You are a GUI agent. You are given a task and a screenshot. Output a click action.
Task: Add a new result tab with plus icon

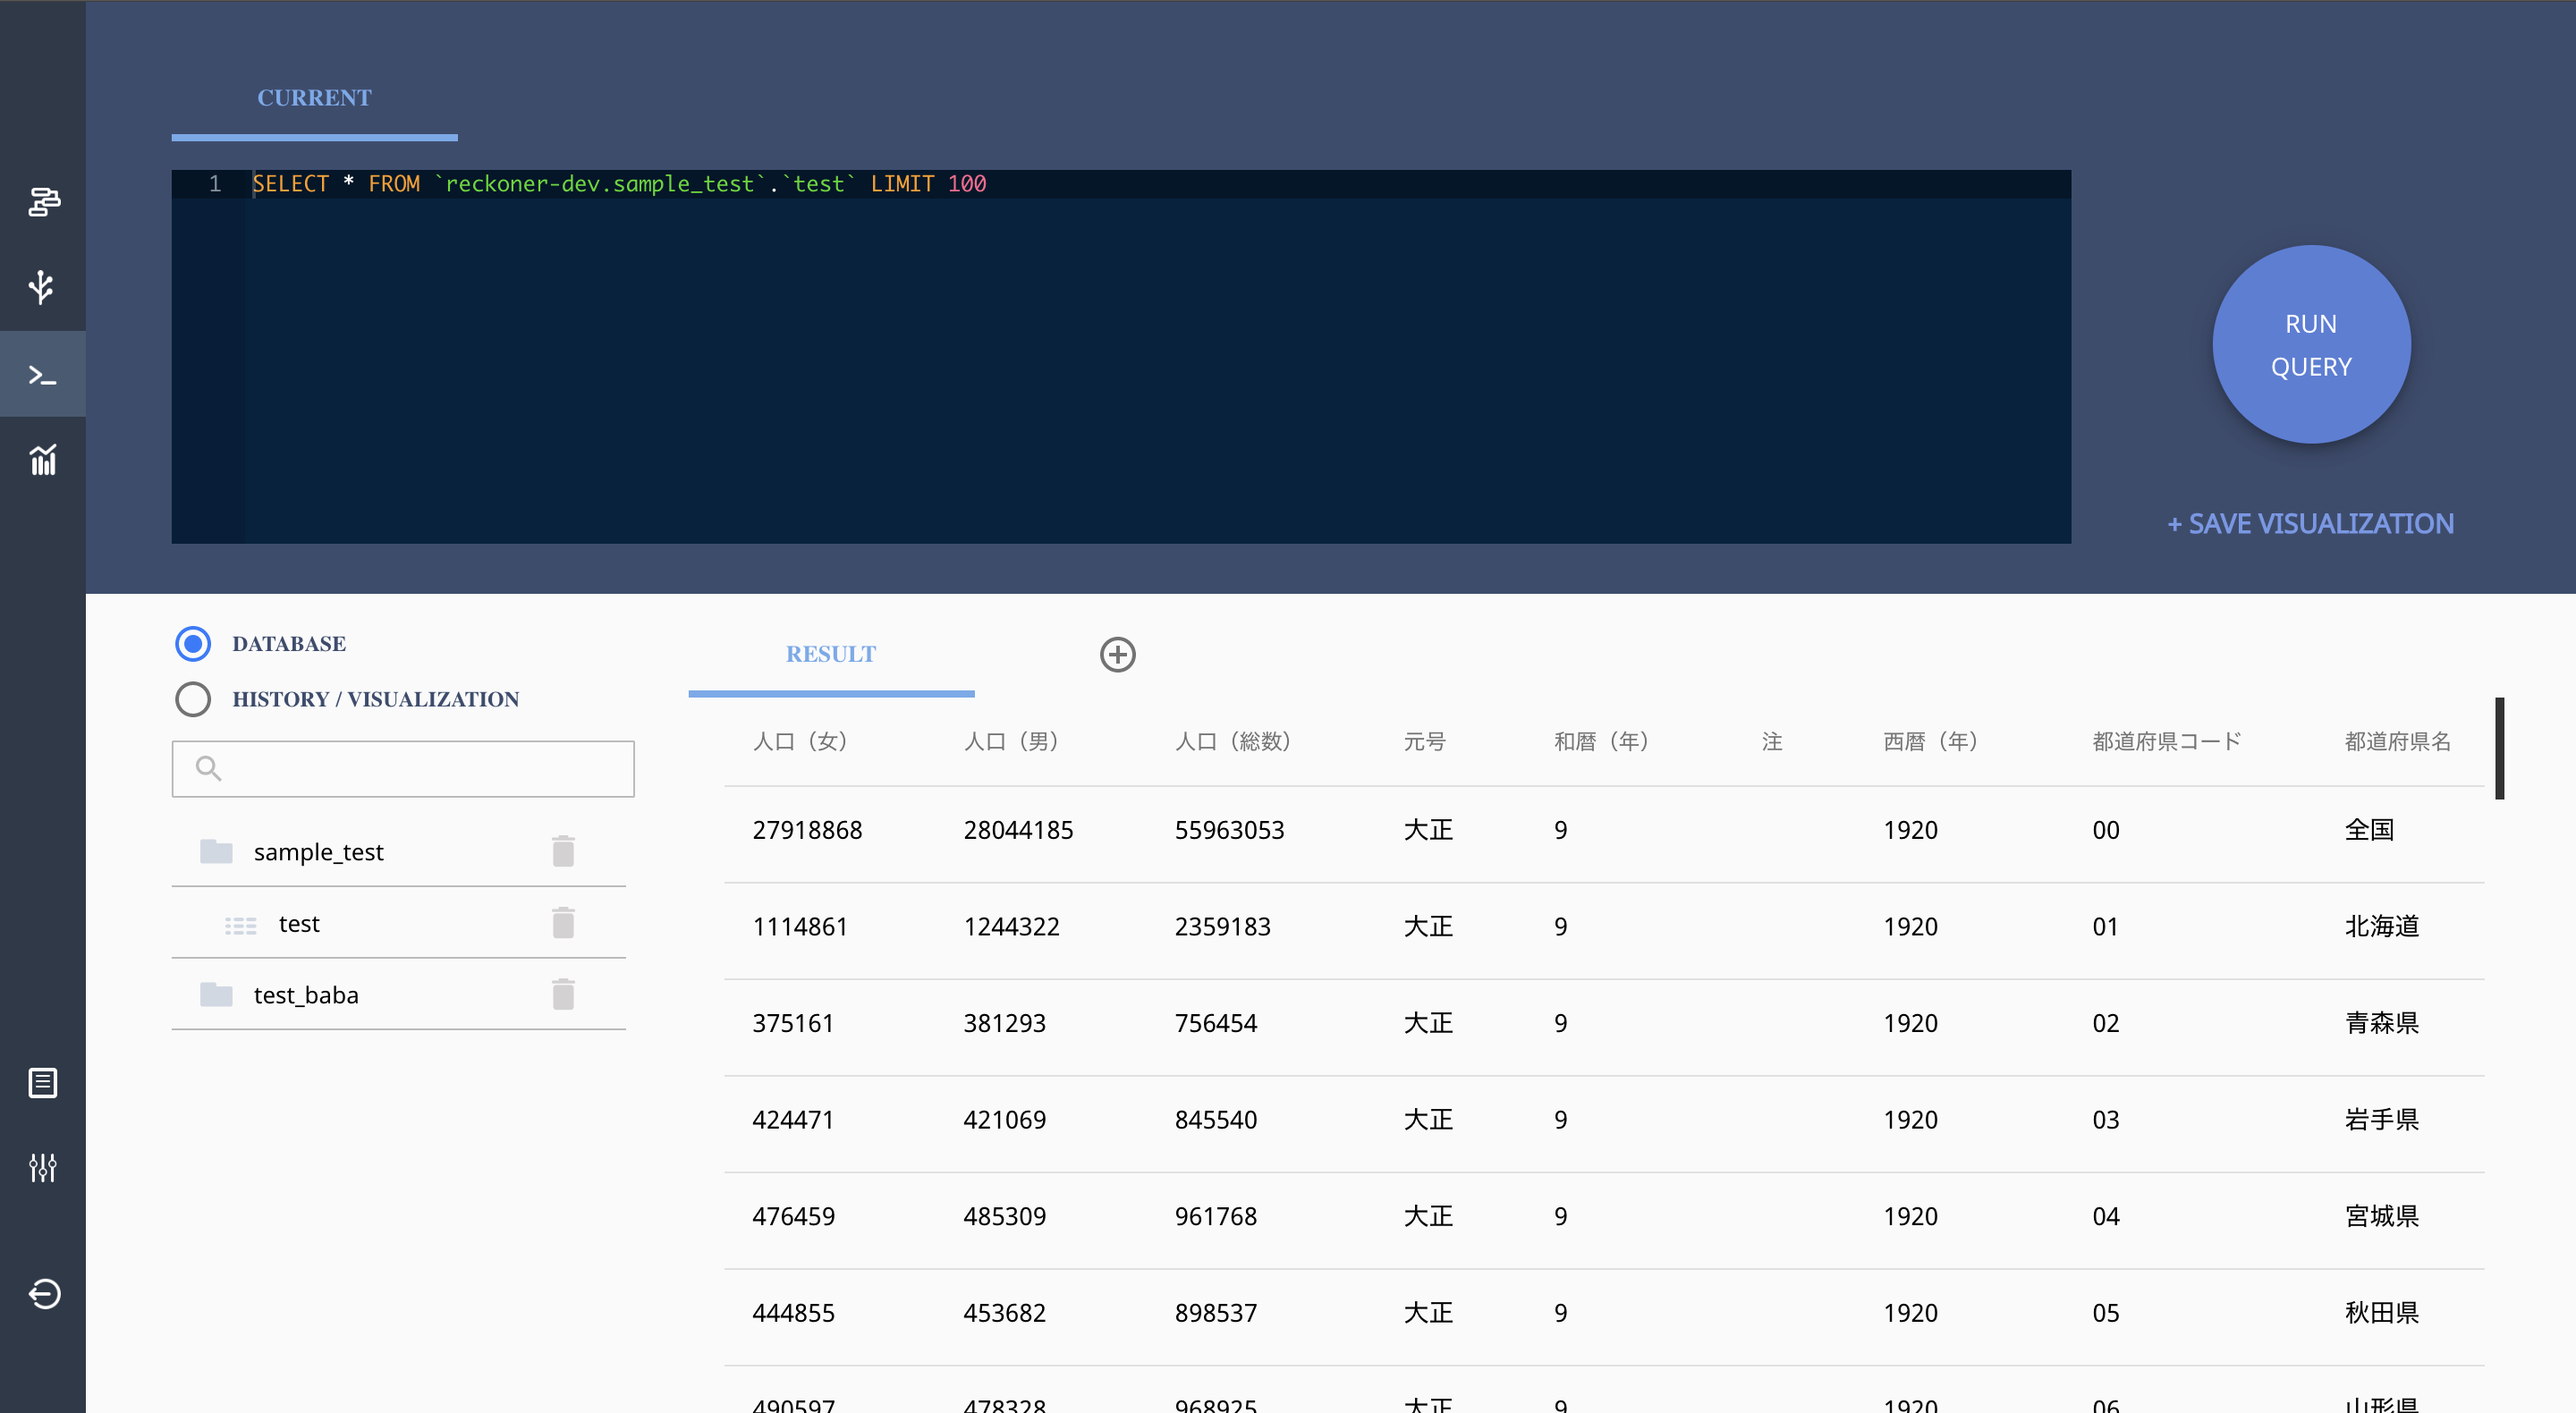(1117, 655)
